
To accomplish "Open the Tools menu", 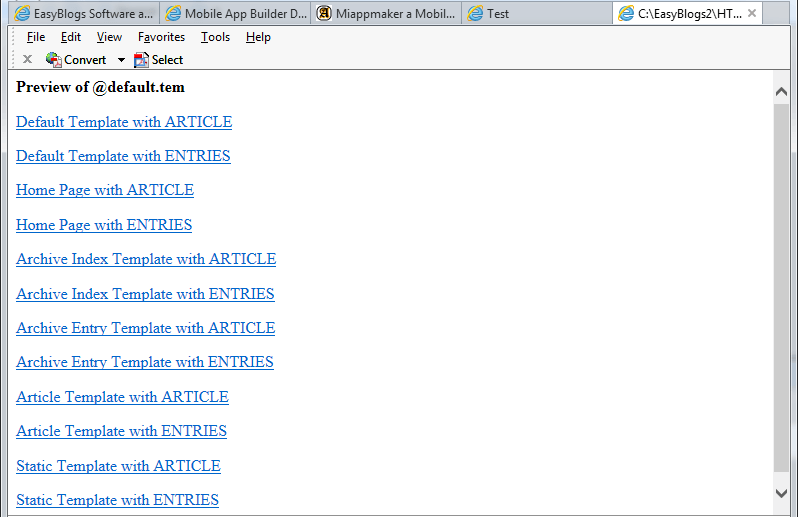I will (215, 37).
